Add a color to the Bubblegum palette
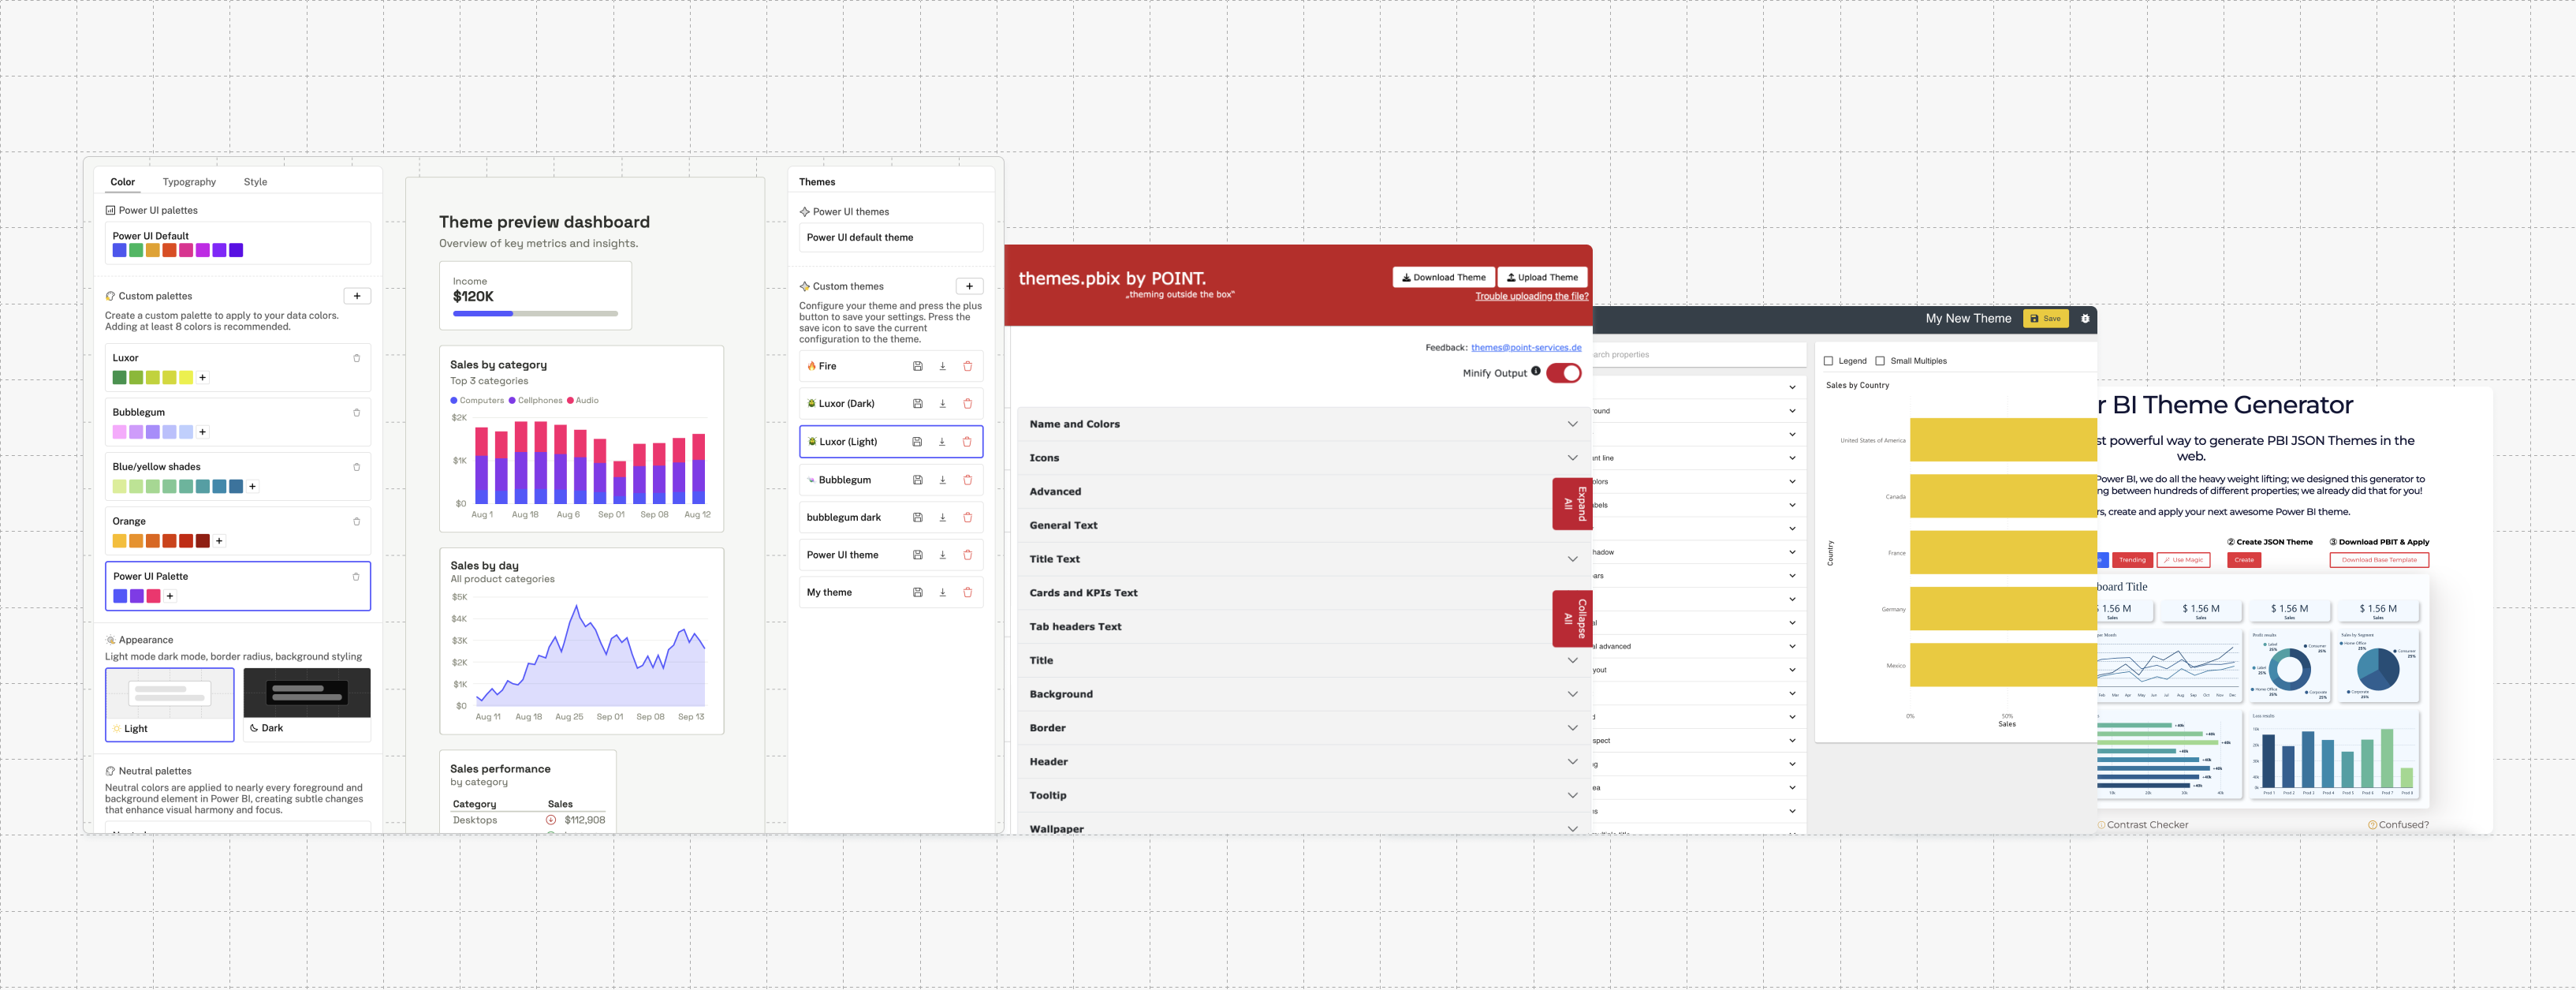Image resolution: width=2576 pixels, height=990 pixels. (202, 432)
